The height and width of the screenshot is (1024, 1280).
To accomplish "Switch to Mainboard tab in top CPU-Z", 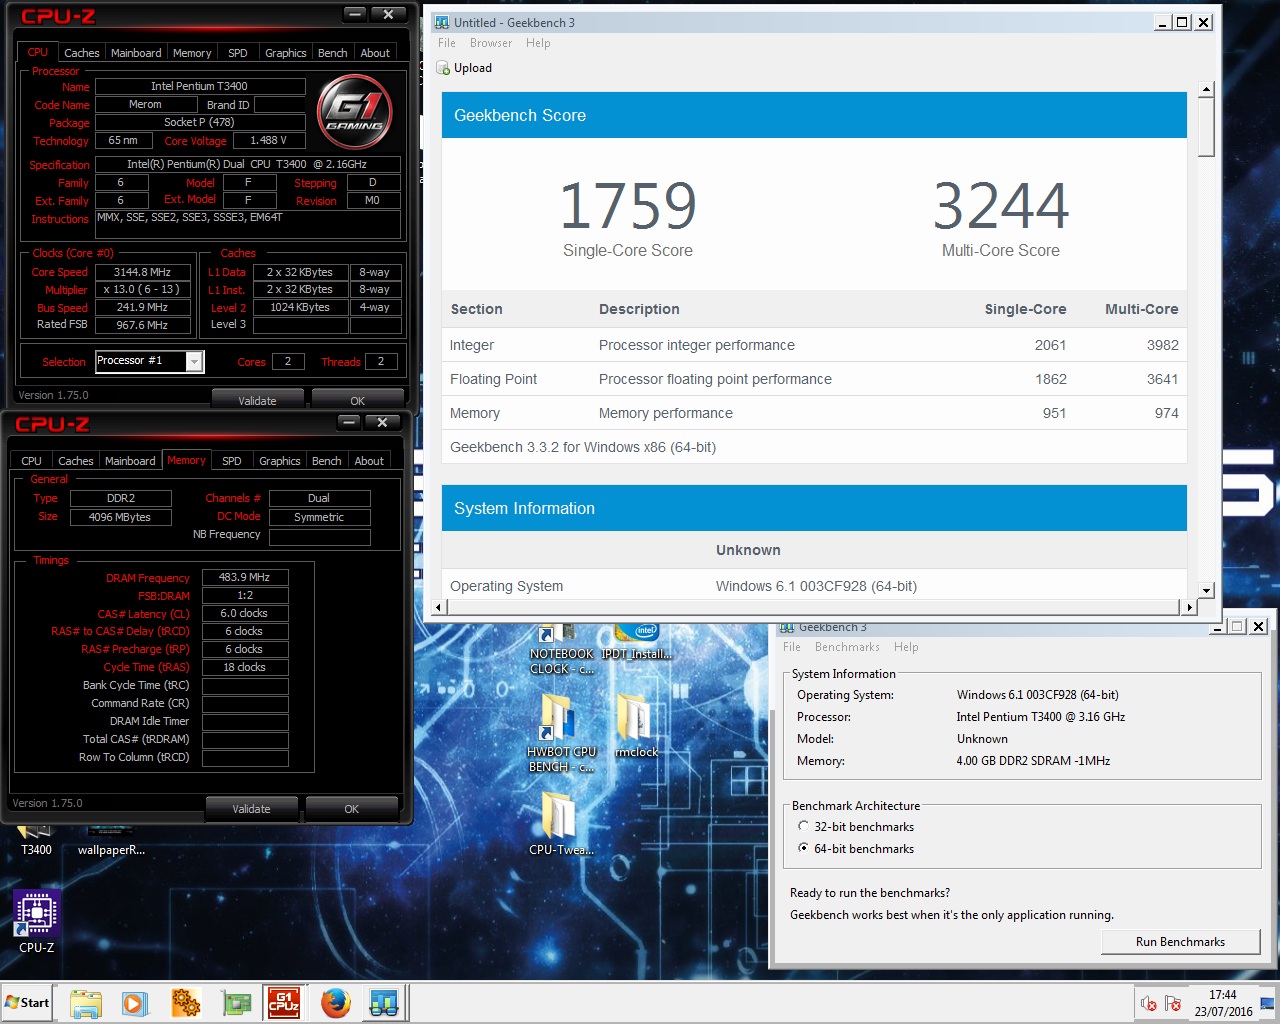I will pos(136,53).
